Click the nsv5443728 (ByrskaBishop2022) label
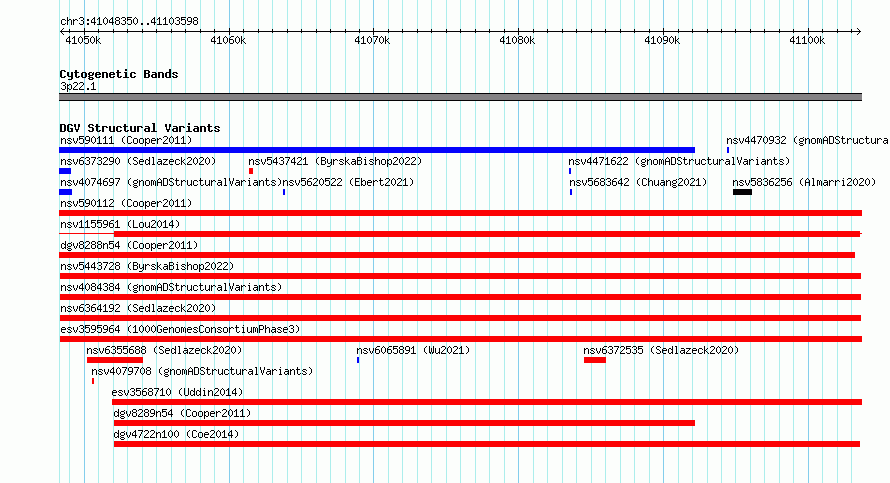Screen dimensions: 890x483 (147, 266)
